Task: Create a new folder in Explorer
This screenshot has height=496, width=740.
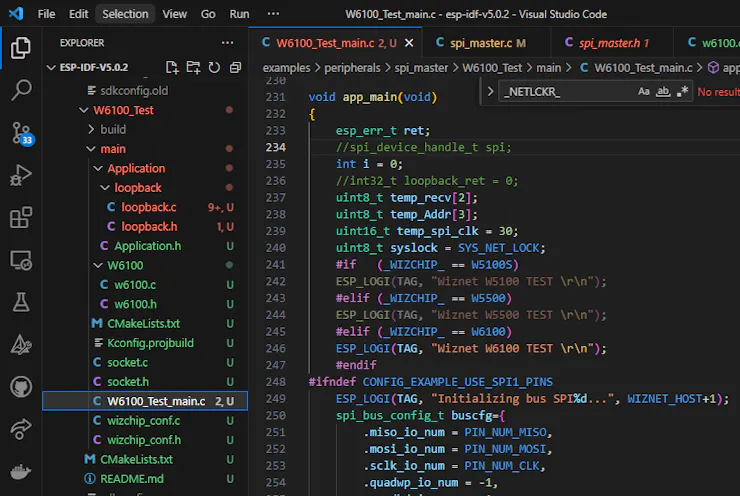Action: [x=193, y=67]
